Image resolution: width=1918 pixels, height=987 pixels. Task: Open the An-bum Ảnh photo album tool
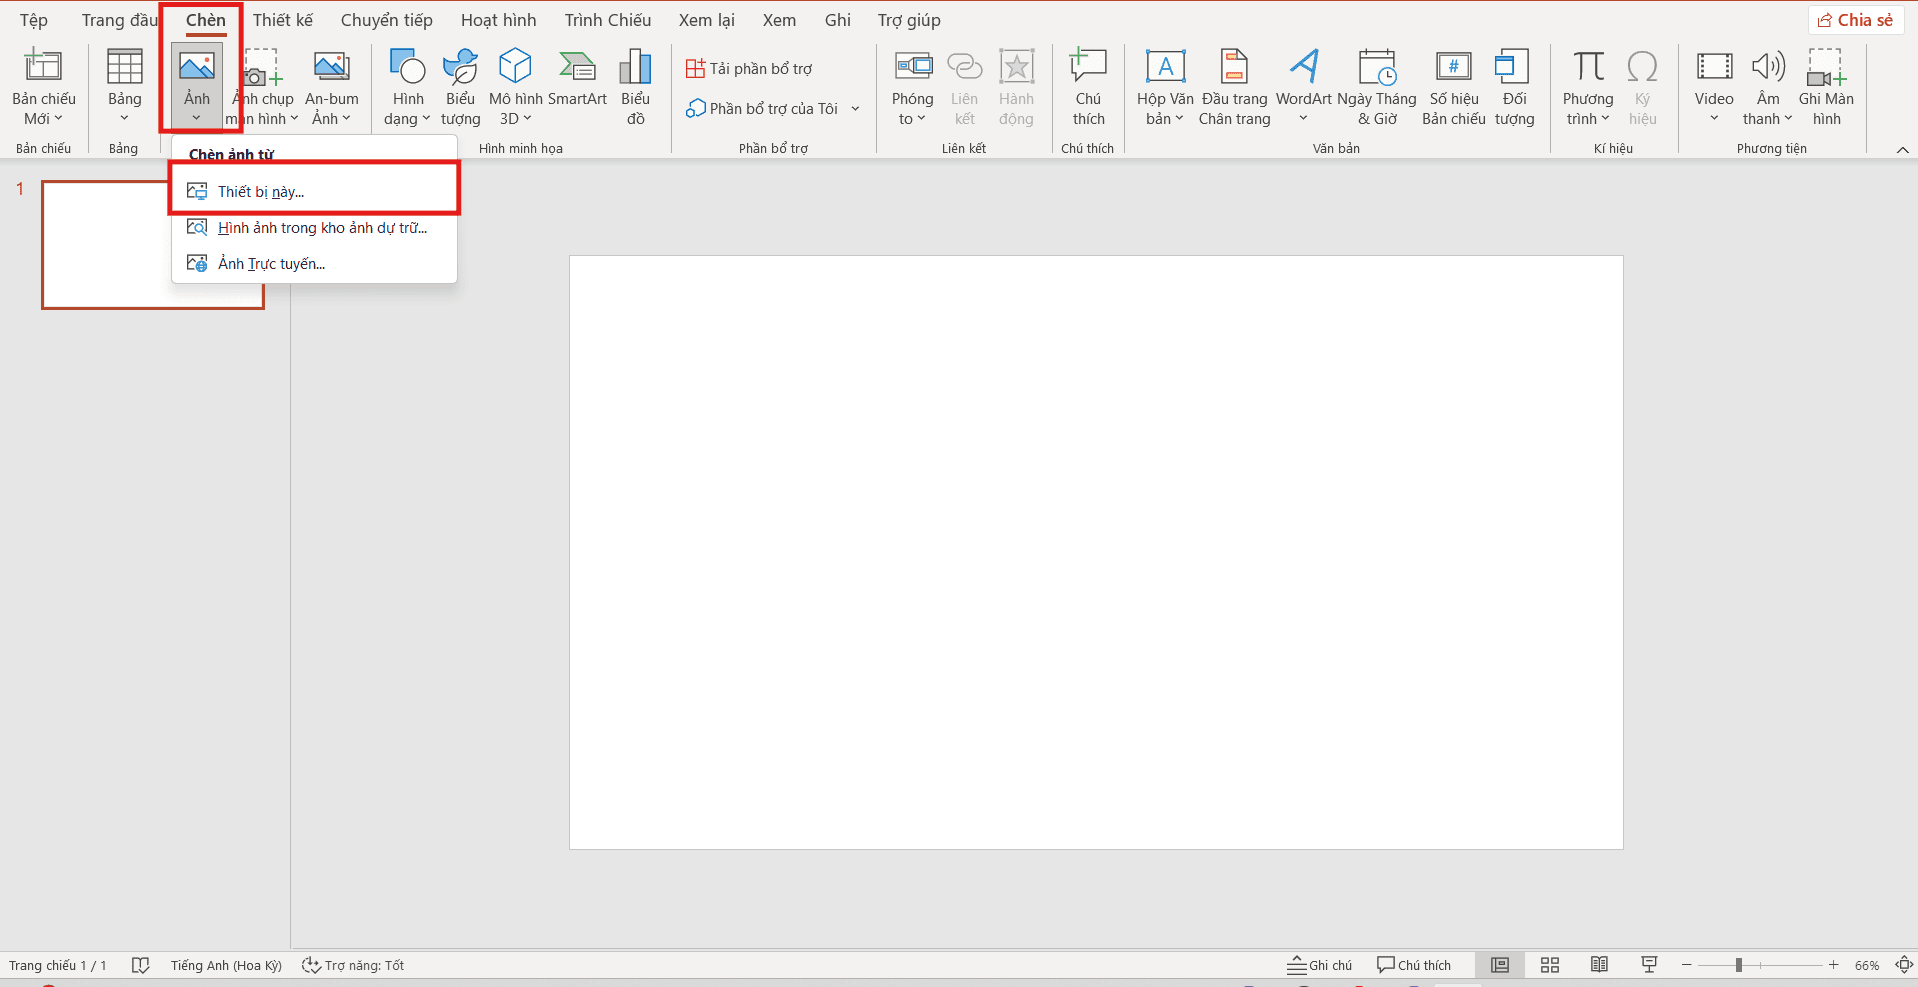coord(331,68)
